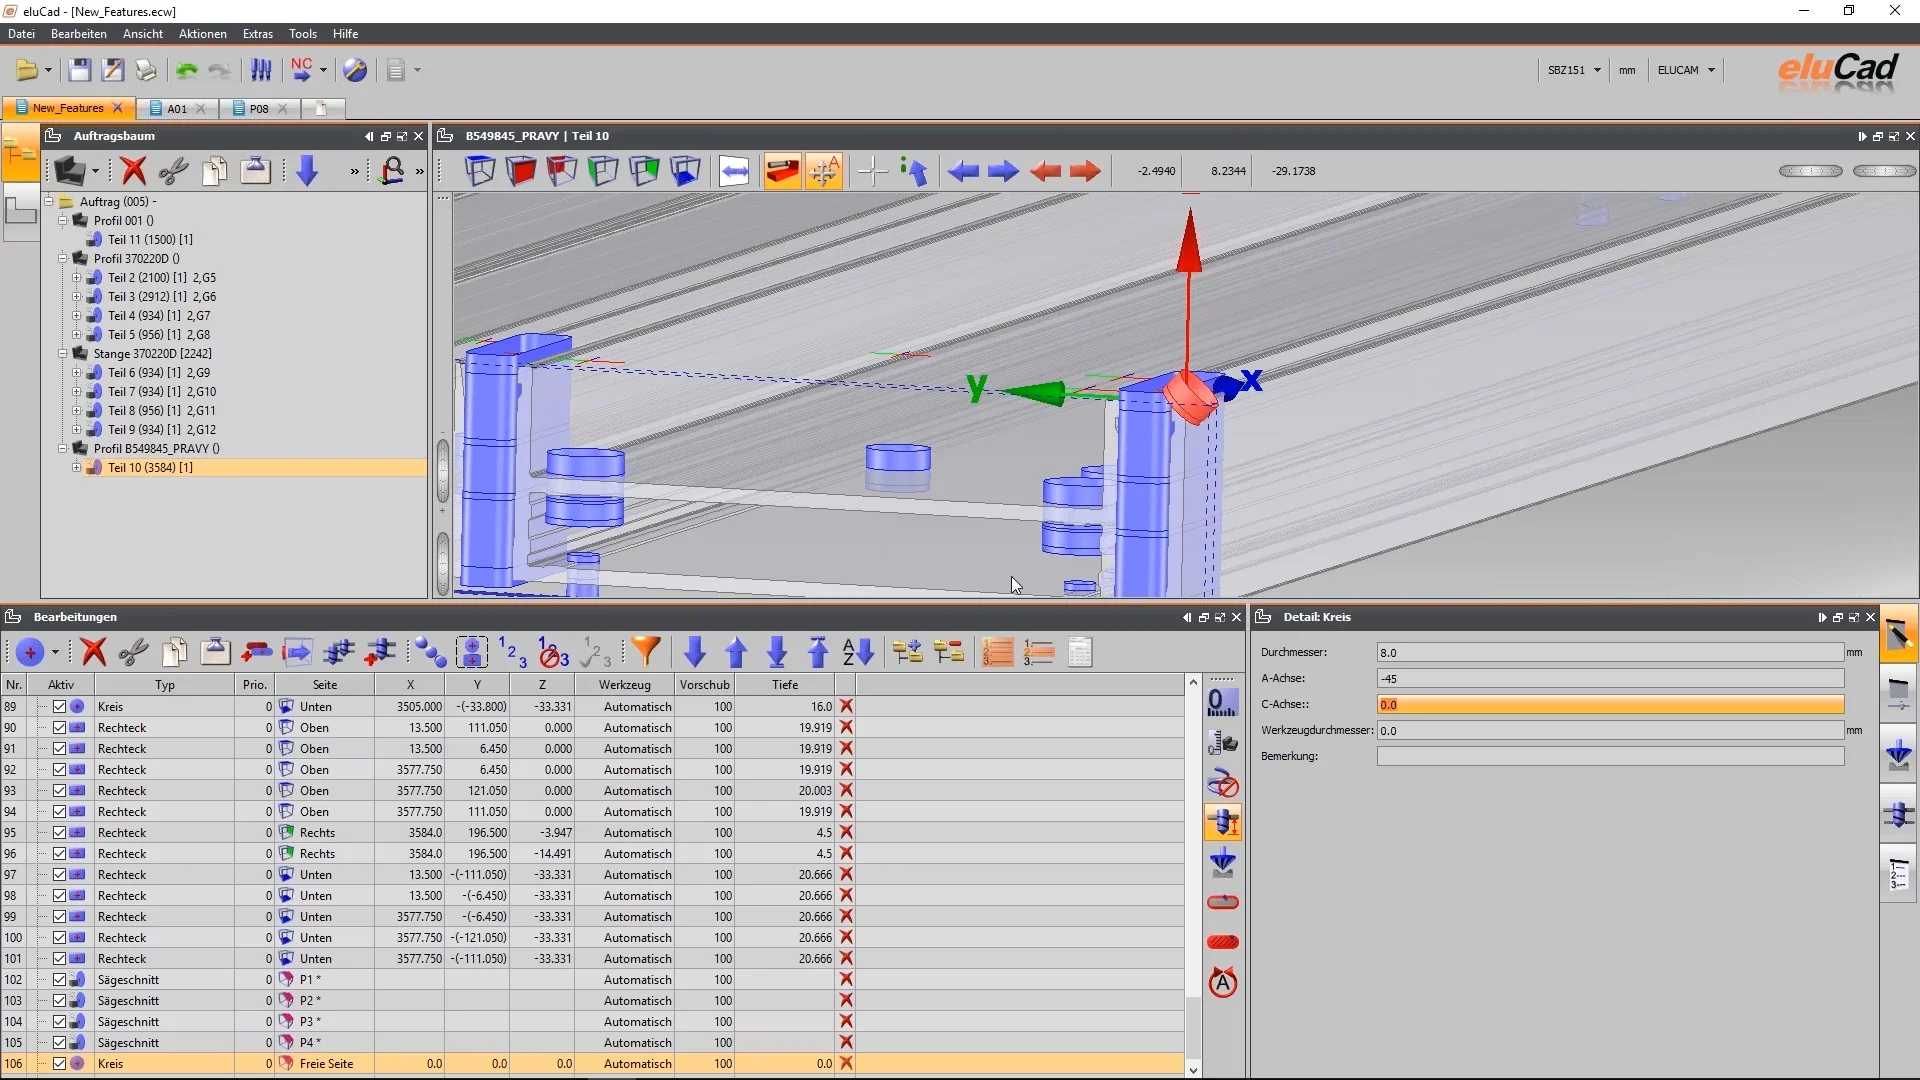Expand the Teil 10 (3584) tree node
The image size is (1920, 1080).
[76, 468]
